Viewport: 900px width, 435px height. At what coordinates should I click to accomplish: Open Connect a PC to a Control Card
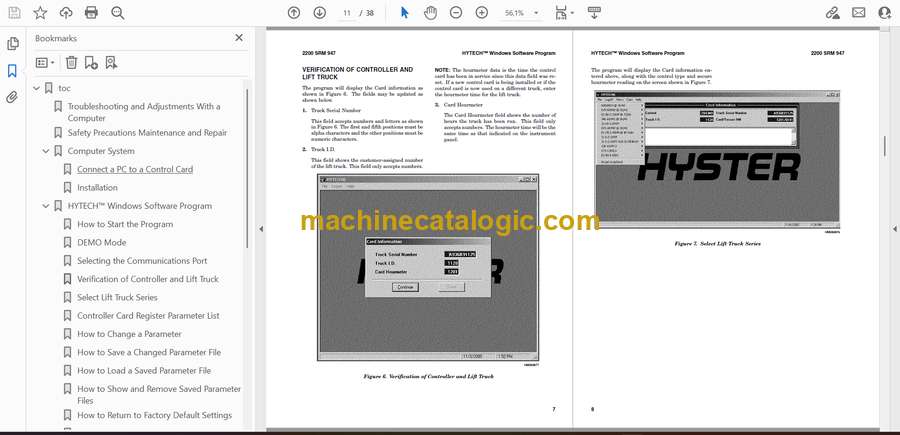click(135, 169)
